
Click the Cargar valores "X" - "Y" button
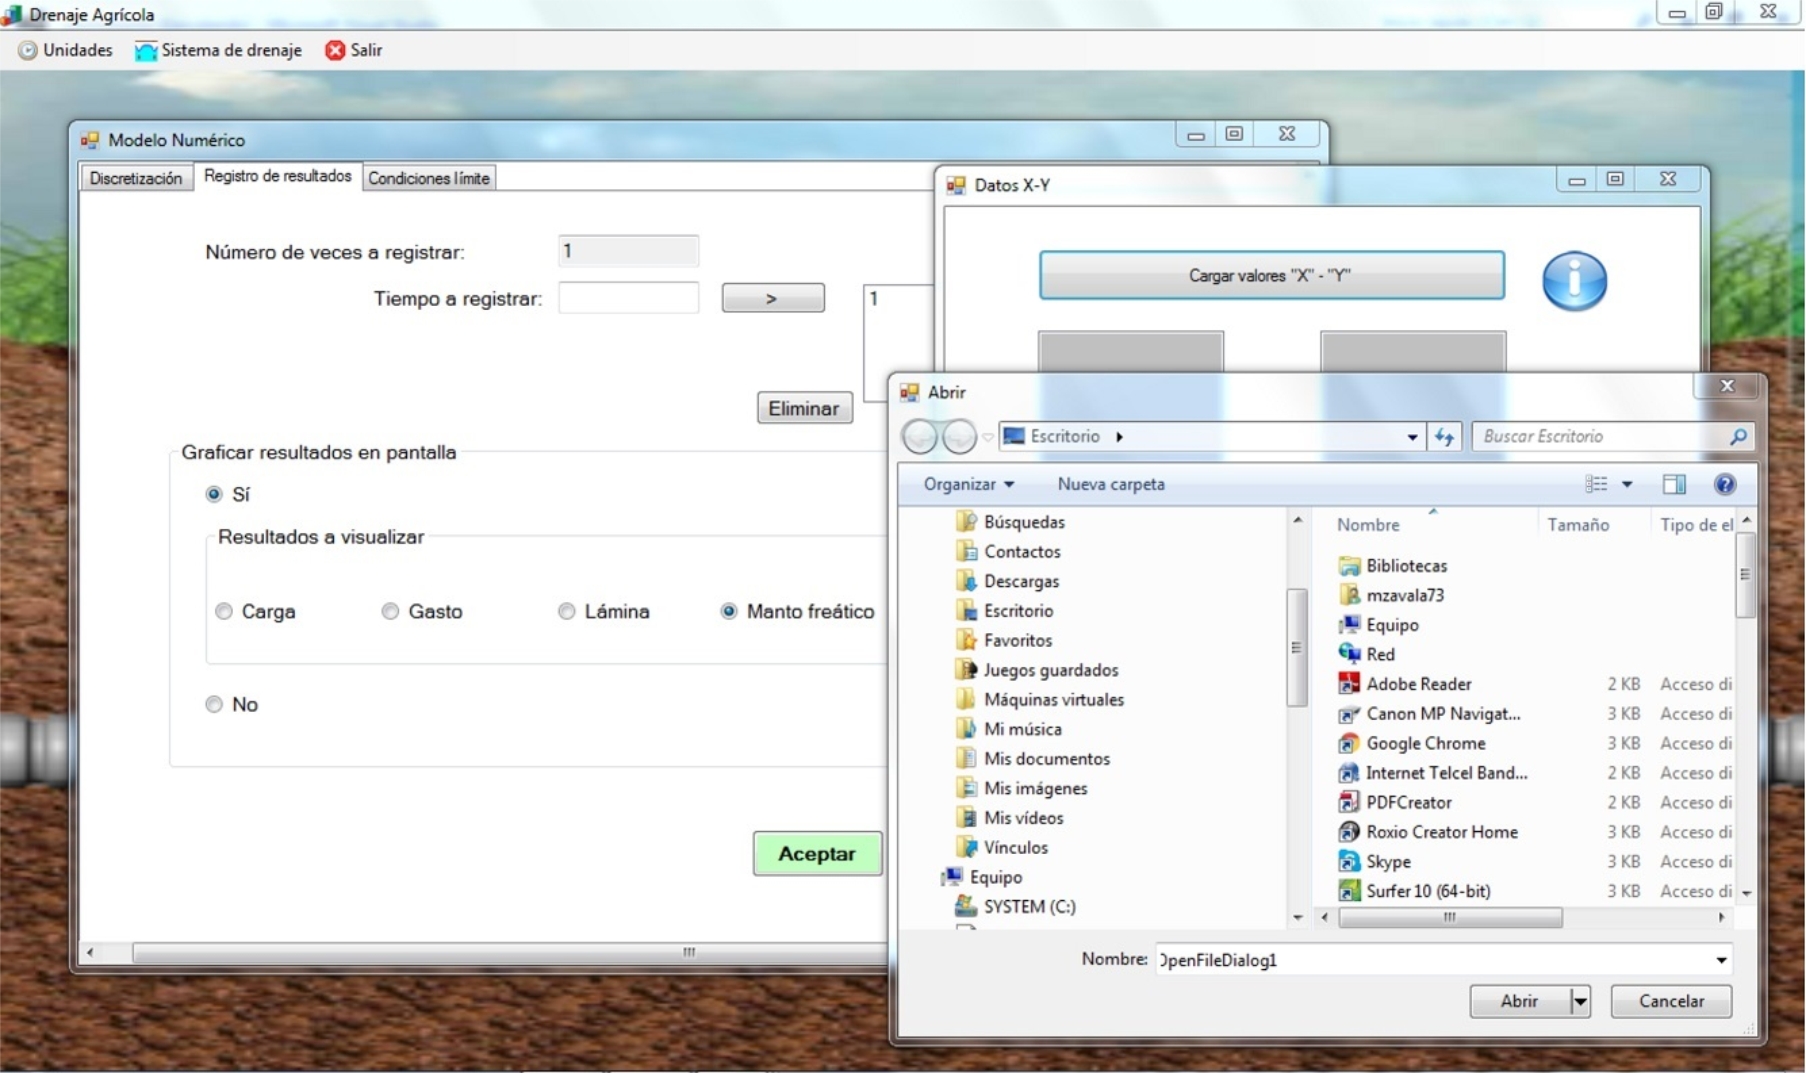coord(1271,275)
